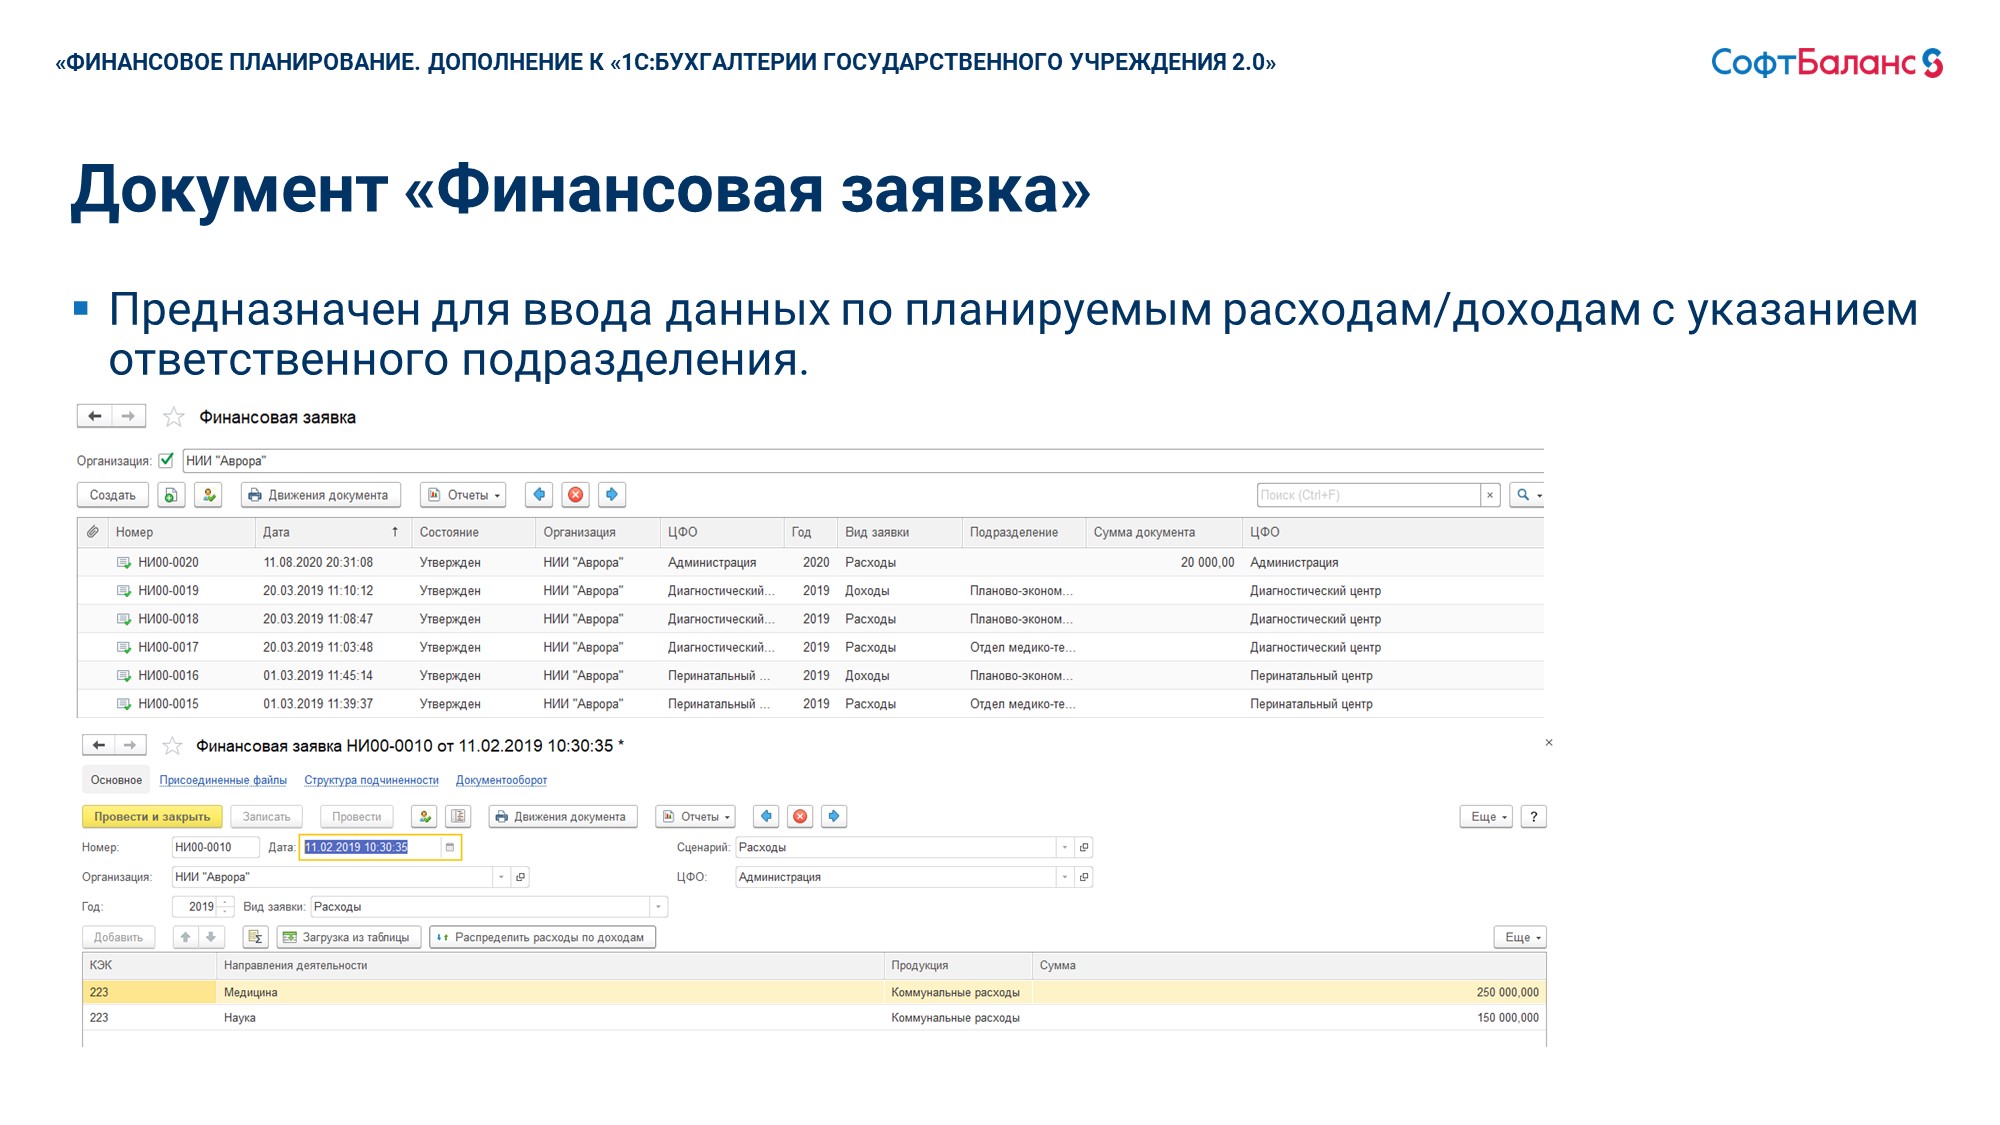Image resolution: width=2000 pixels, height=1125 pixels.
Task: Clear the search field with the x button
Action: [x=1490, y=495]
